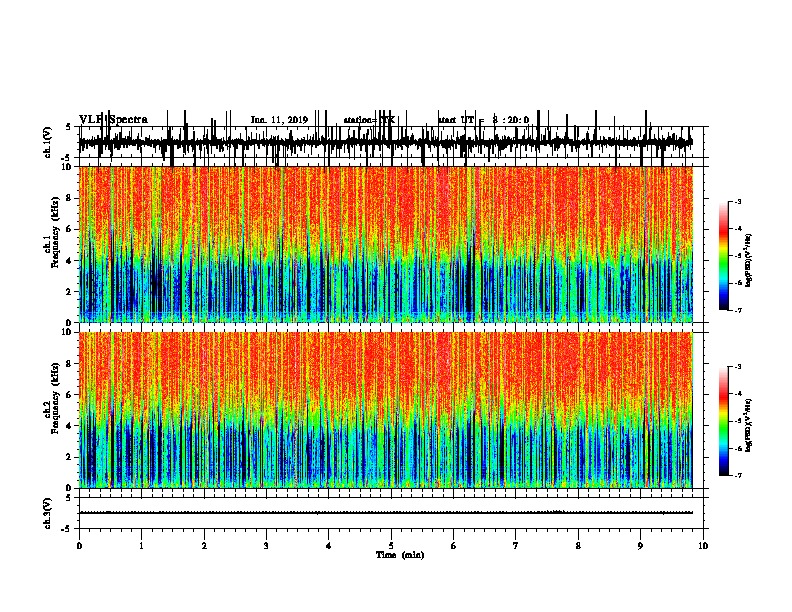Viewport: 792px width, 612px height.
Task: Select the ch.2 spectrogram "2" kHz tick
Action: (x=70, y=457)
